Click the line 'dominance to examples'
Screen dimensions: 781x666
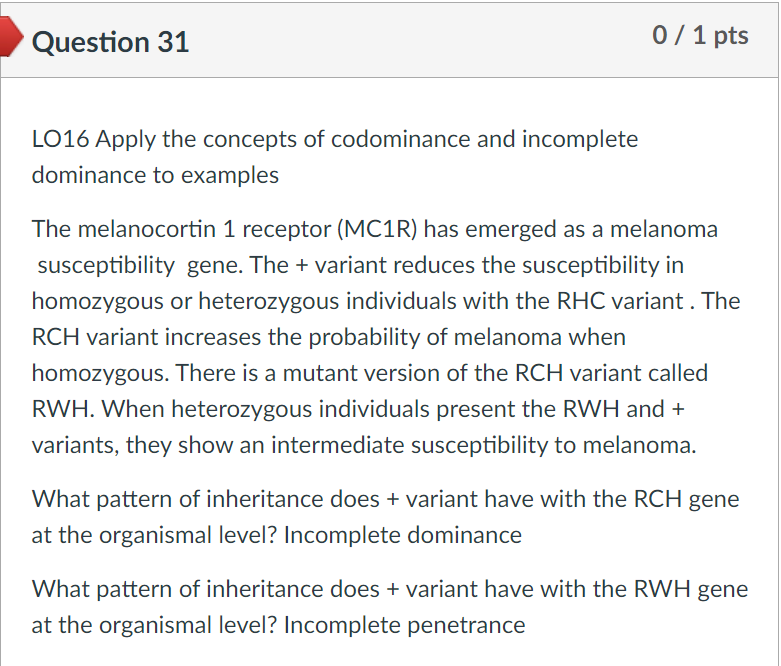pyautogui.click(x=155, y=175)
